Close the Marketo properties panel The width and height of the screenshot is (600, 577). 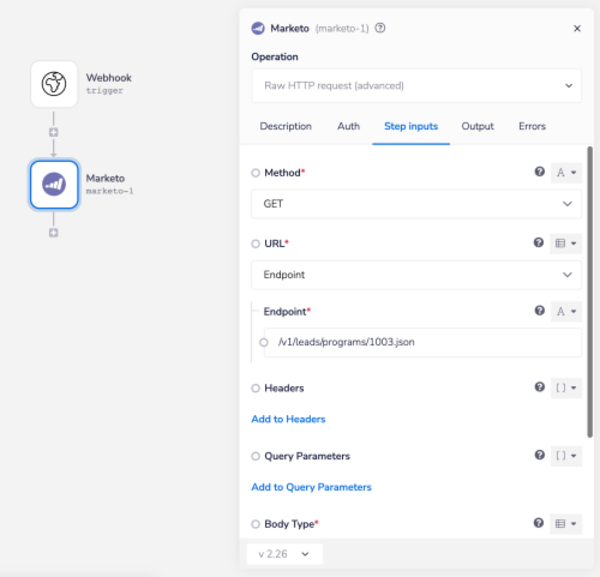pyautogui.click(x=577, y=28)
